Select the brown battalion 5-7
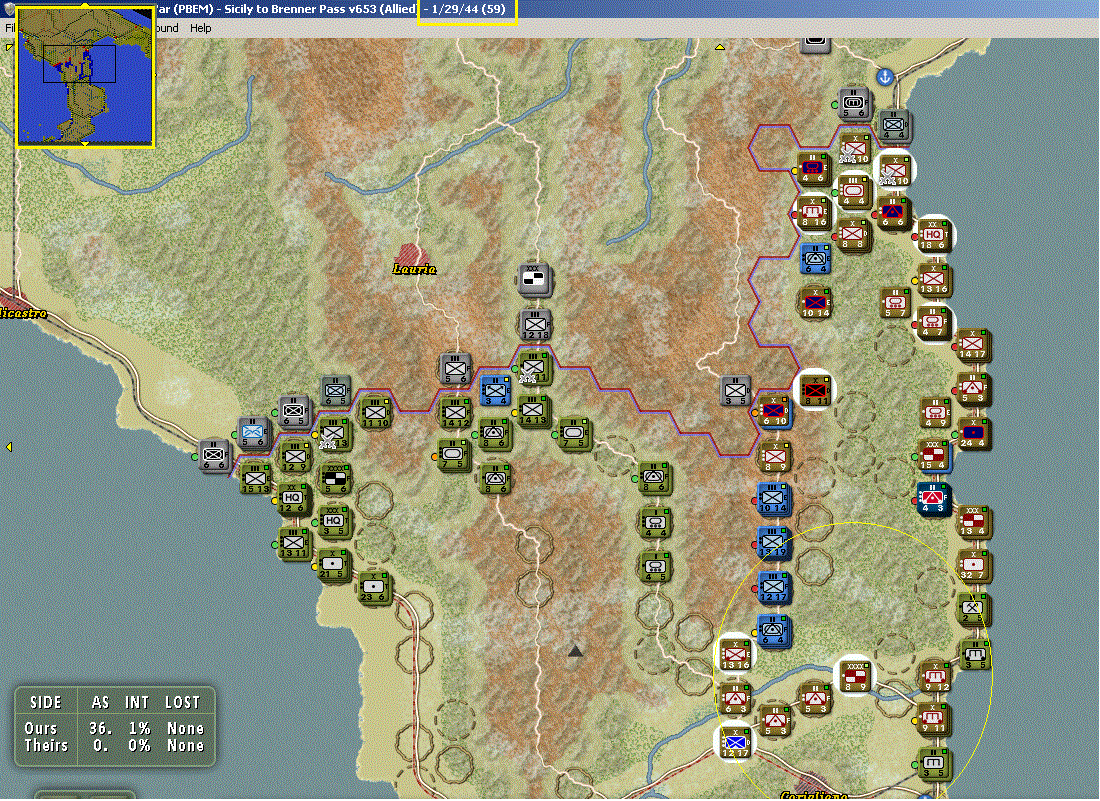 pos(895,303)
